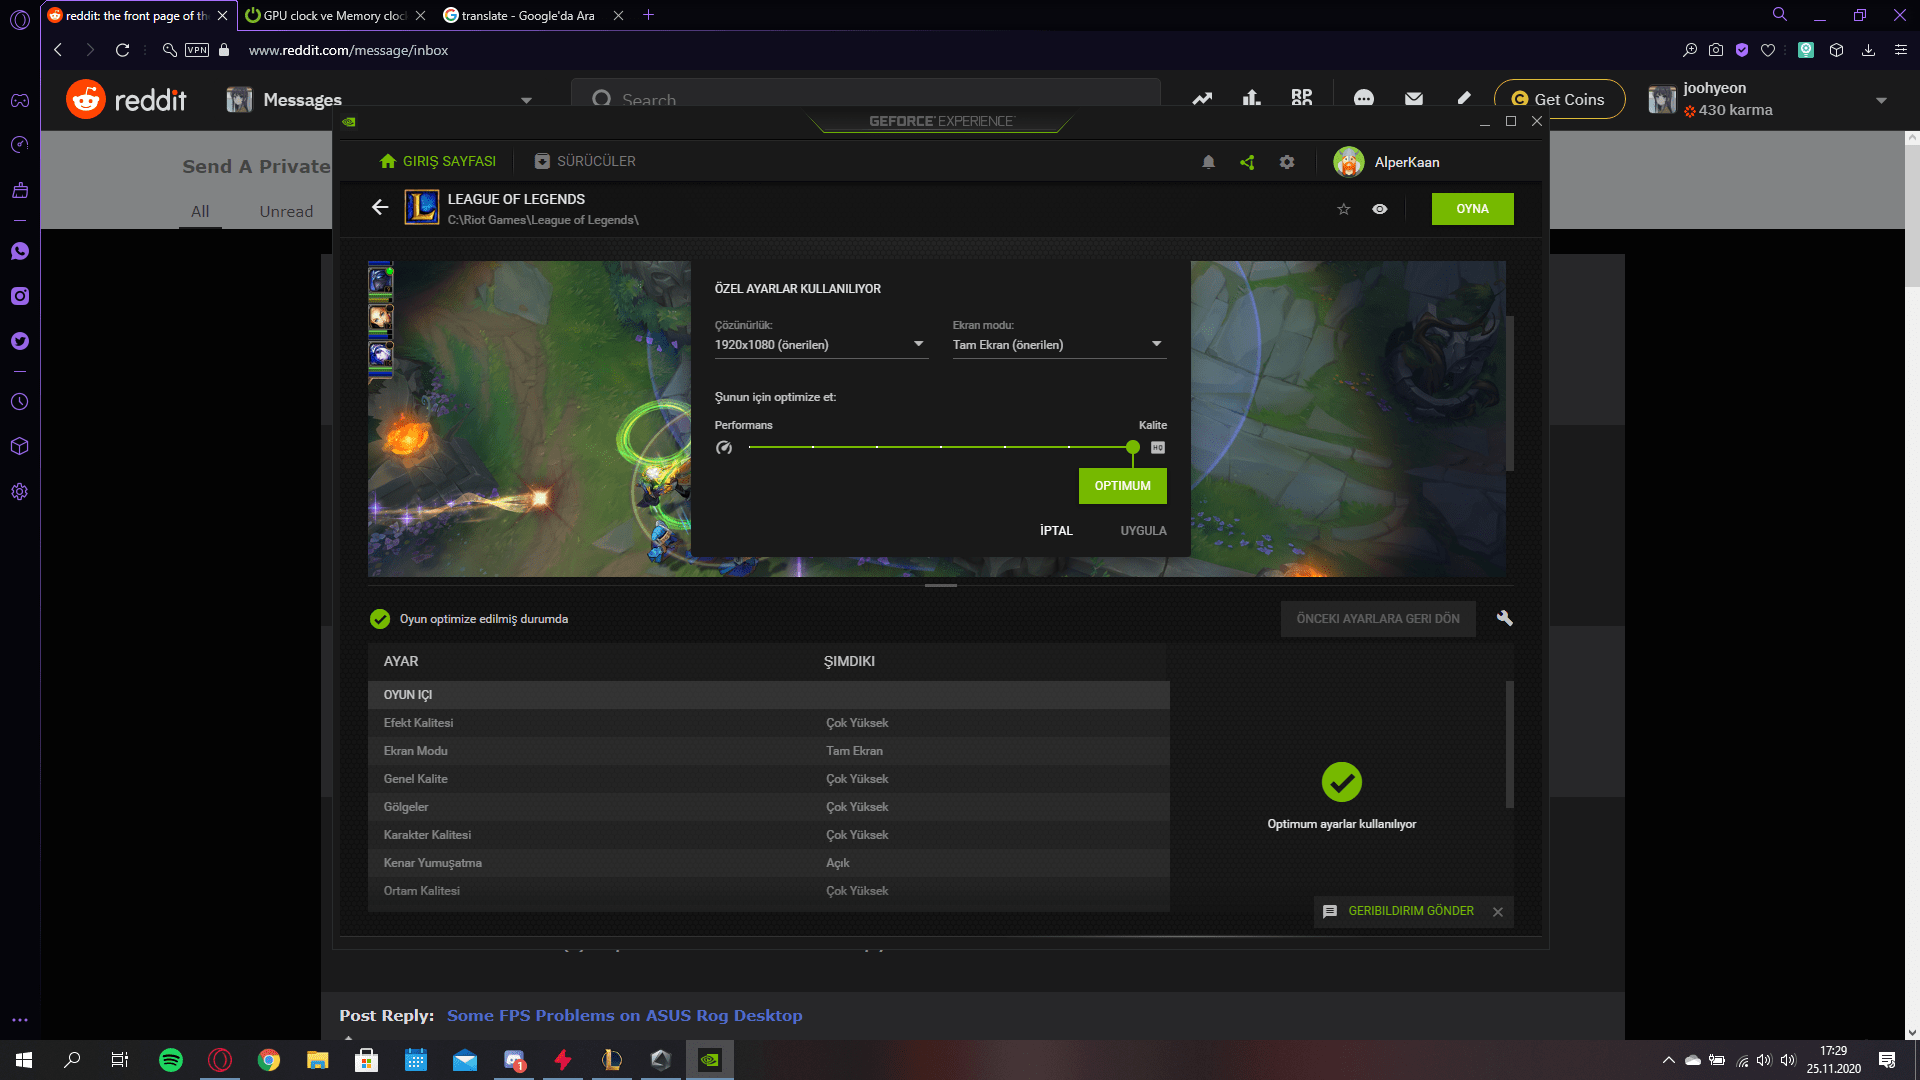Switch to the GİRİŞ SAYFASI tab

(x=438, y=161)
